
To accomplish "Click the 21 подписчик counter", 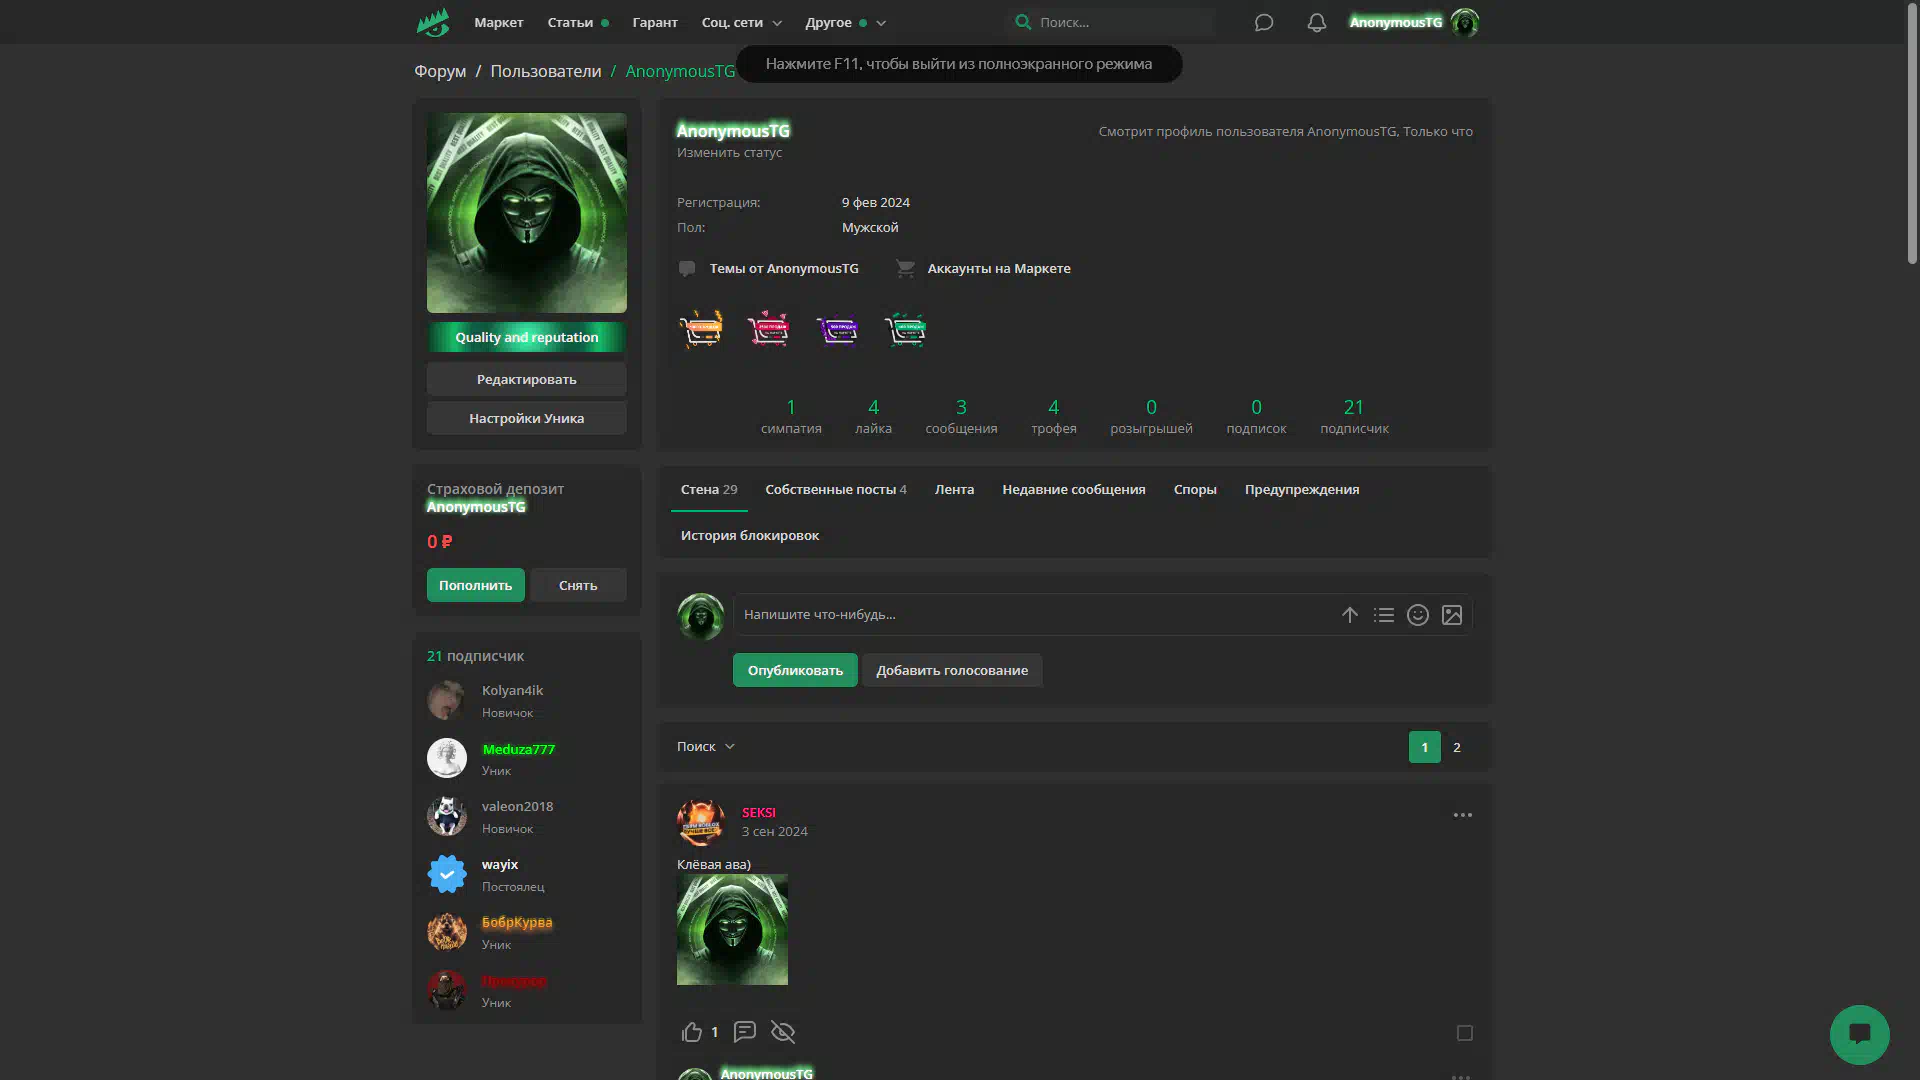I will click(1354, 417).
